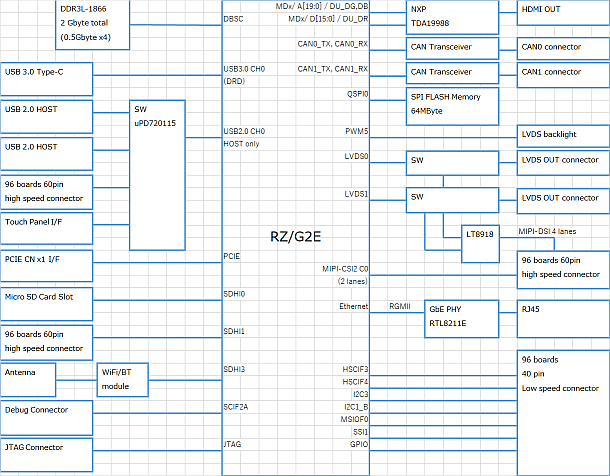Select the Micro SD Card Slot block
This screenshot has height=476, width=610.
pyautogui.click(x=48, y=297)
